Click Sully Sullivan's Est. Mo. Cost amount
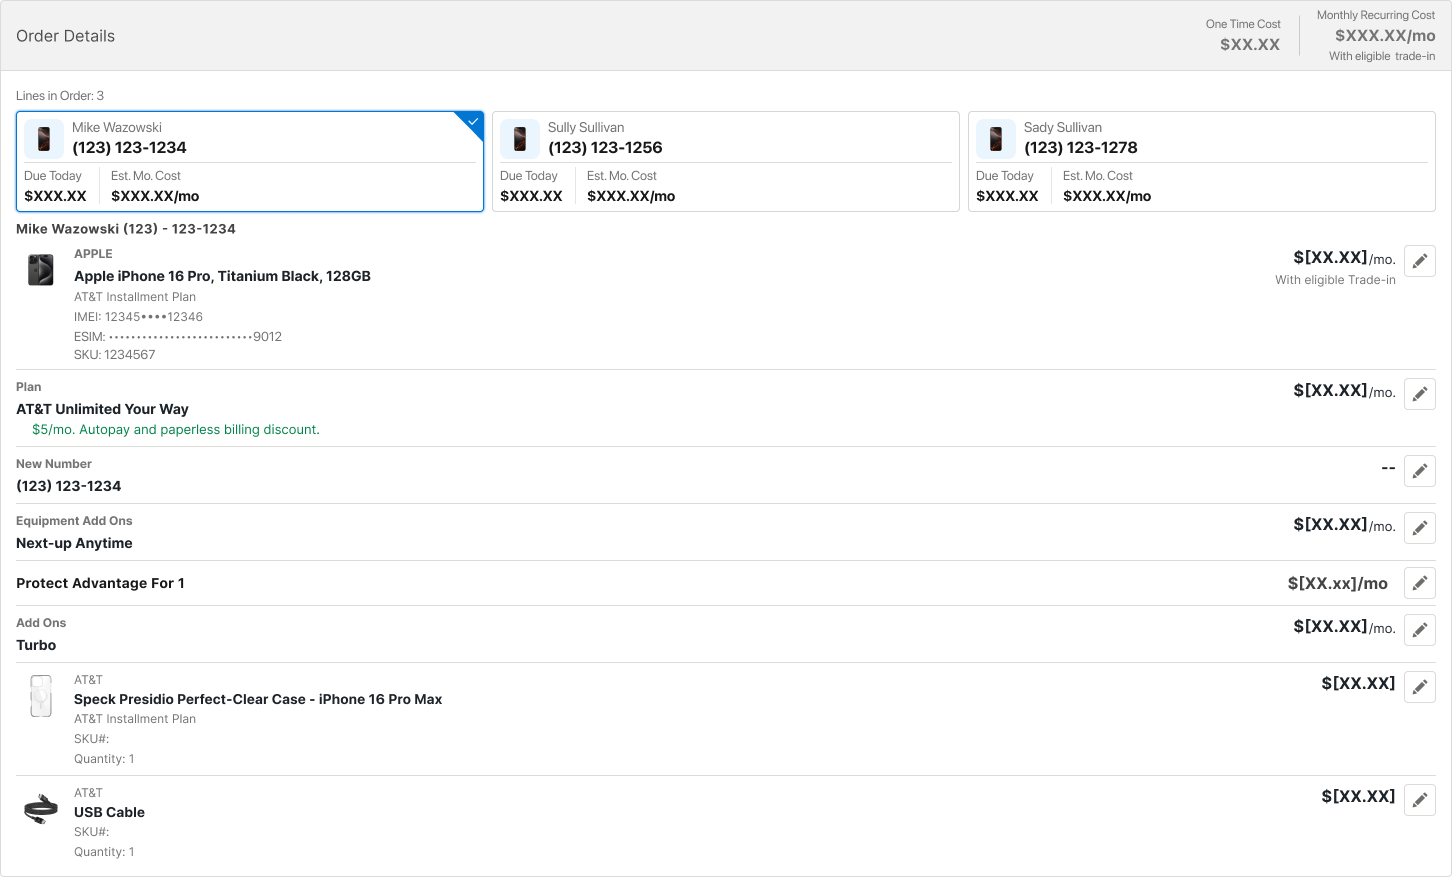The width and height of the screenshot is (1452, 877). point(631,196)
